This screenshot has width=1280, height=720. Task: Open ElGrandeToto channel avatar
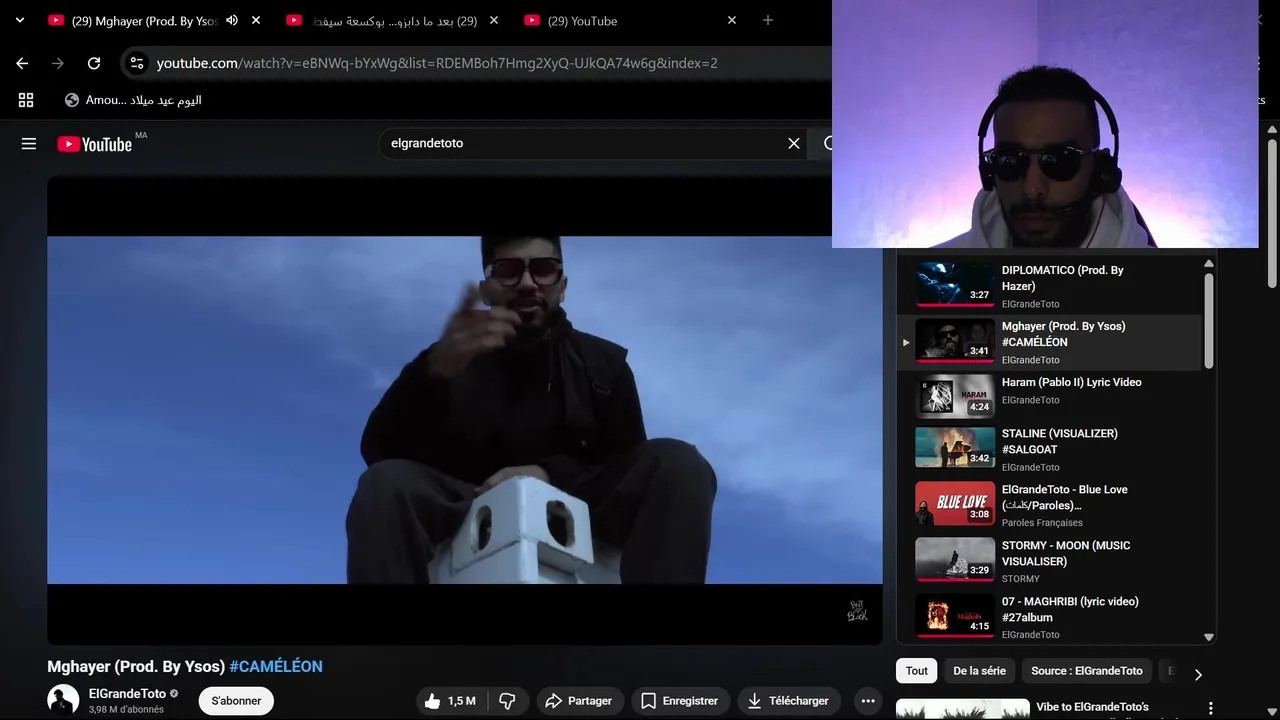[x=63, y=700]
